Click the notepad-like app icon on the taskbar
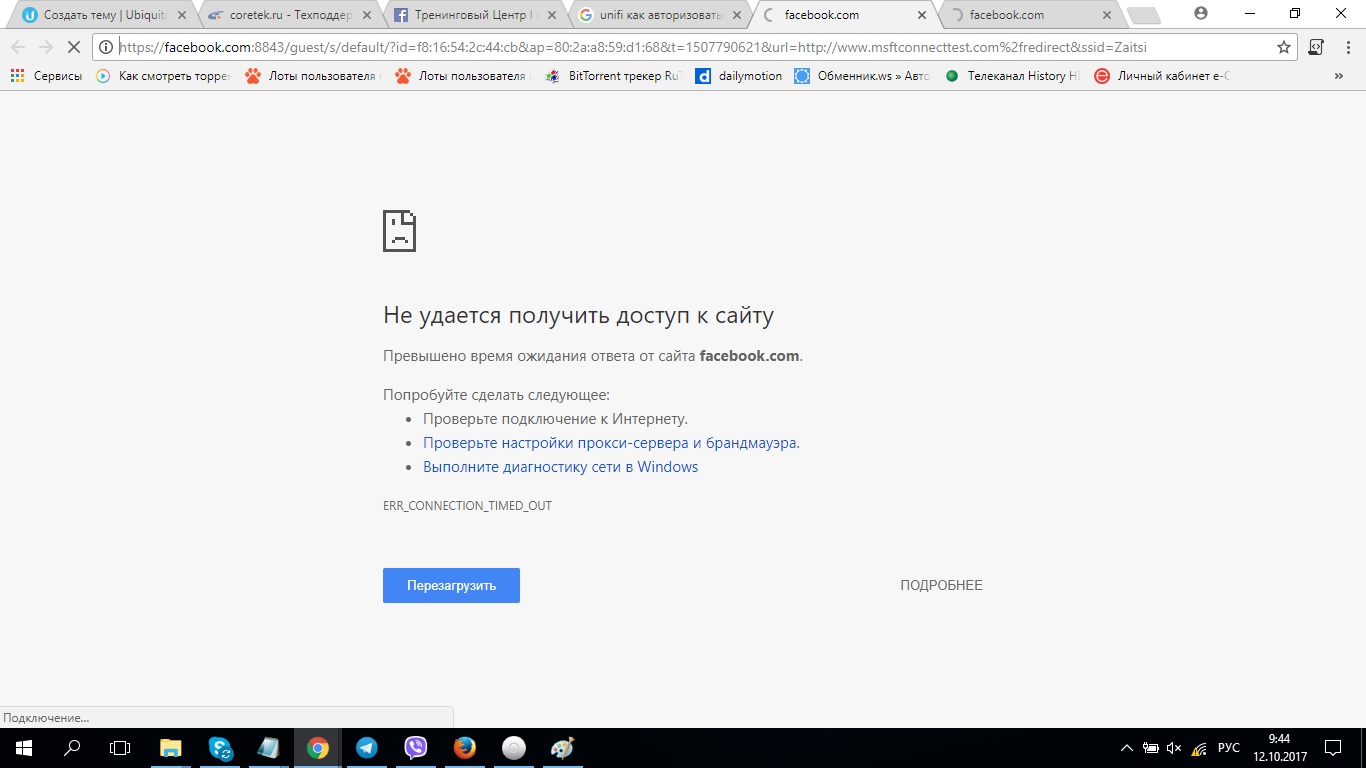 269,748
